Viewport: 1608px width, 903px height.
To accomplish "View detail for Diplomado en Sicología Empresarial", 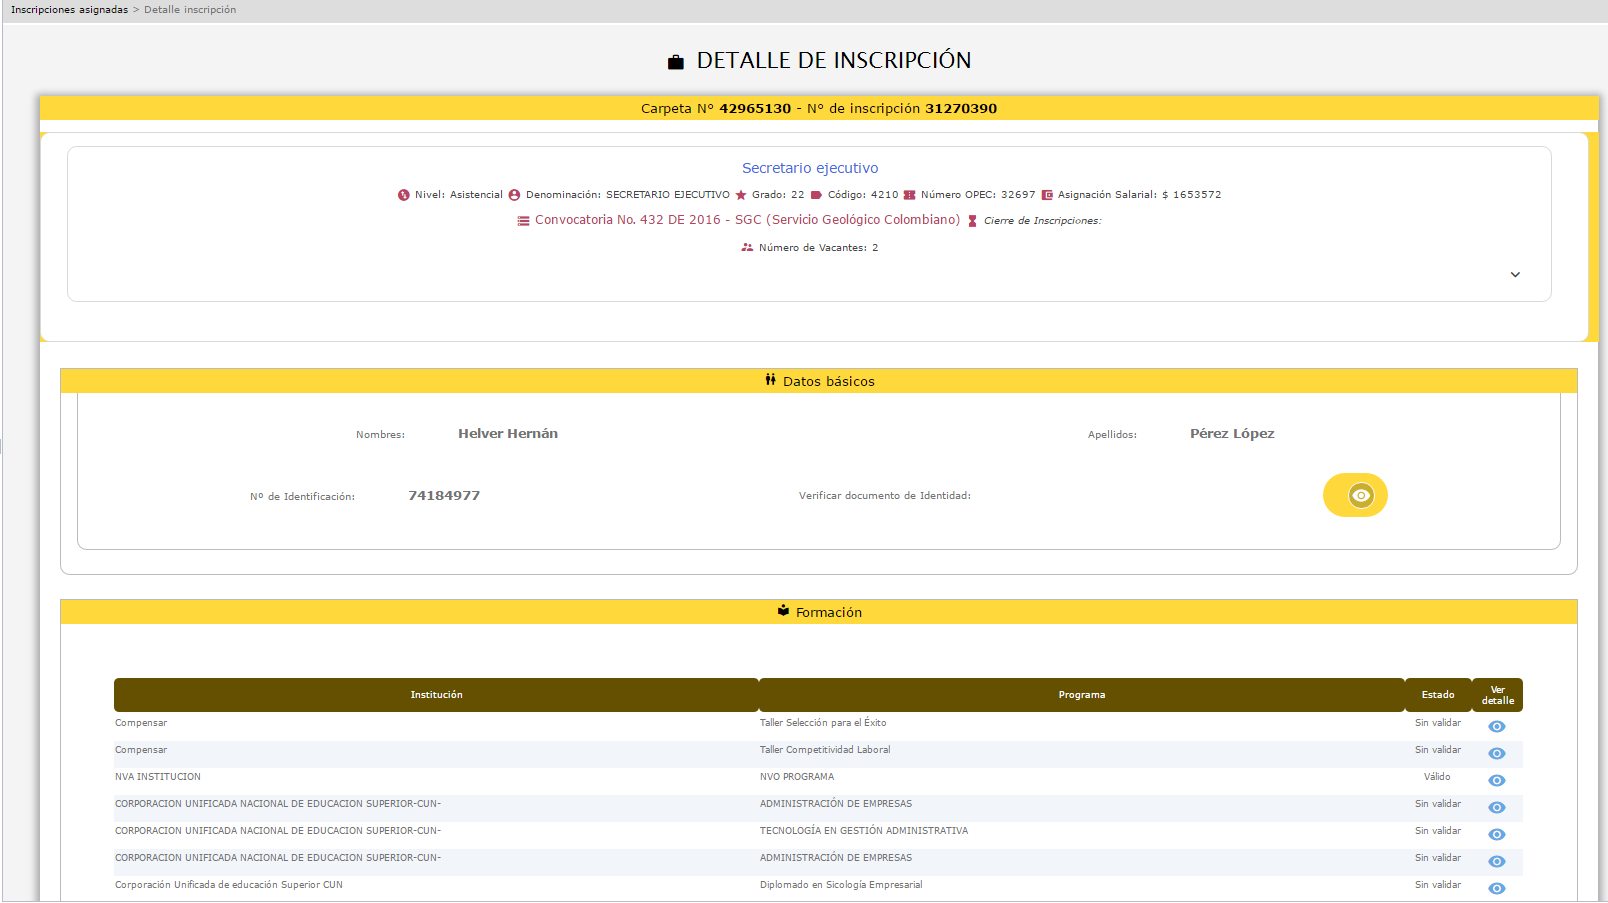I will pyautogui.click(x=1496, y=889).
